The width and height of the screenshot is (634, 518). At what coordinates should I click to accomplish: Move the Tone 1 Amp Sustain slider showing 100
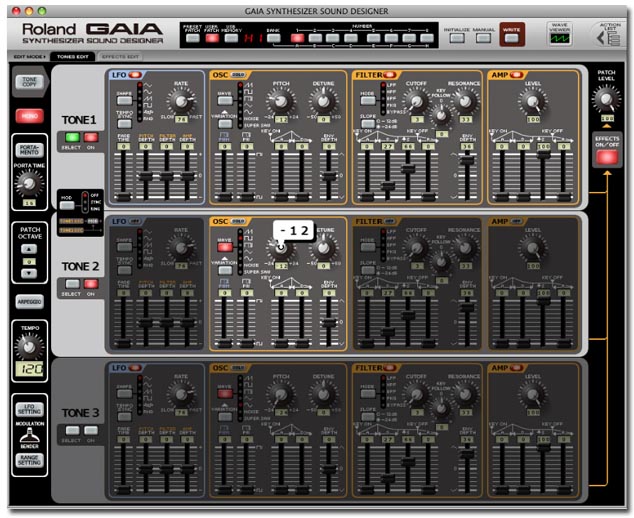click(x=543, y=154)
